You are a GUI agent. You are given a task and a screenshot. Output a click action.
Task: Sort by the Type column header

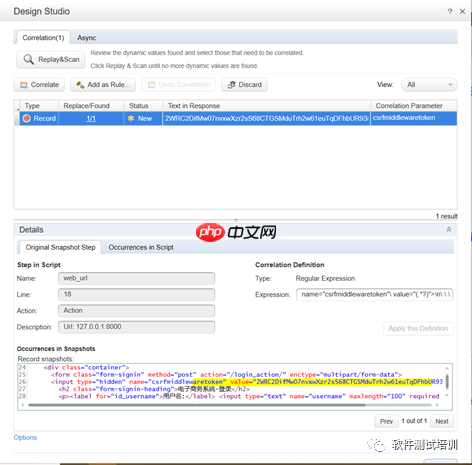39,106
